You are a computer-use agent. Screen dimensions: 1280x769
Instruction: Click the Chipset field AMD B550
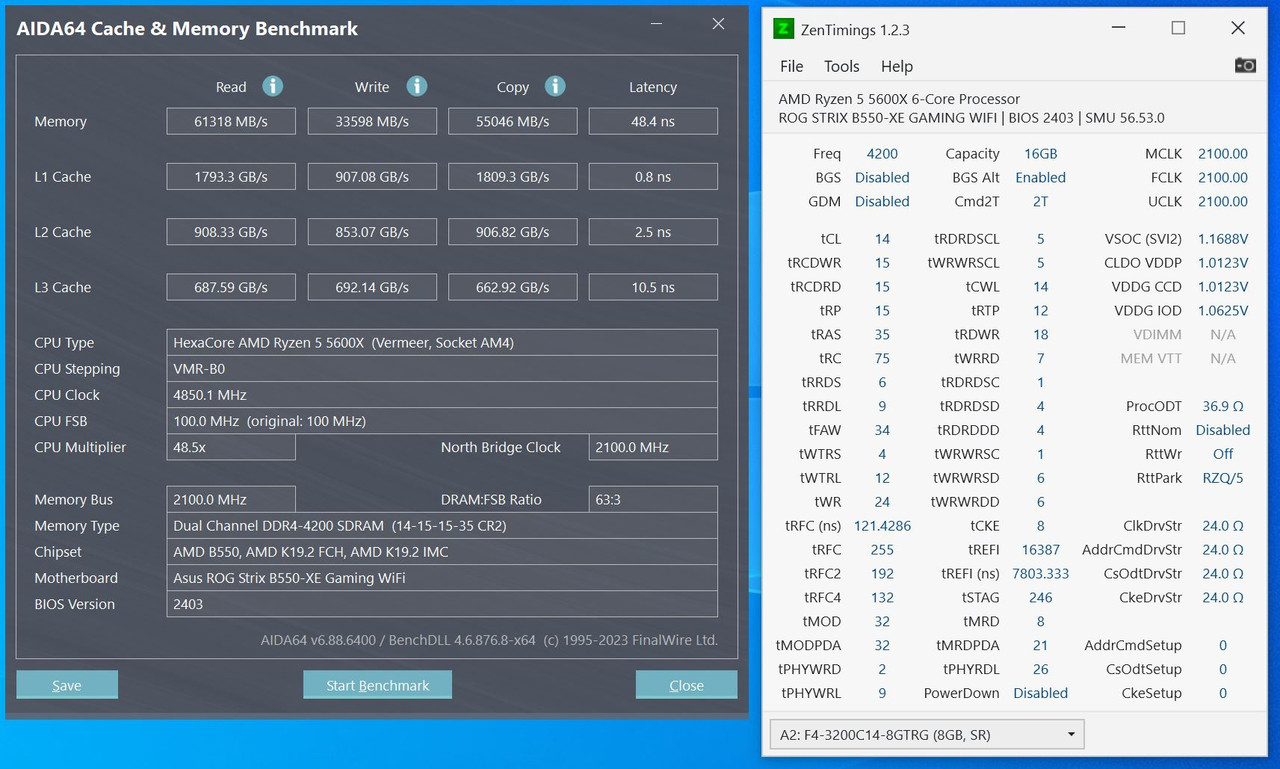(x=442, y=551)
